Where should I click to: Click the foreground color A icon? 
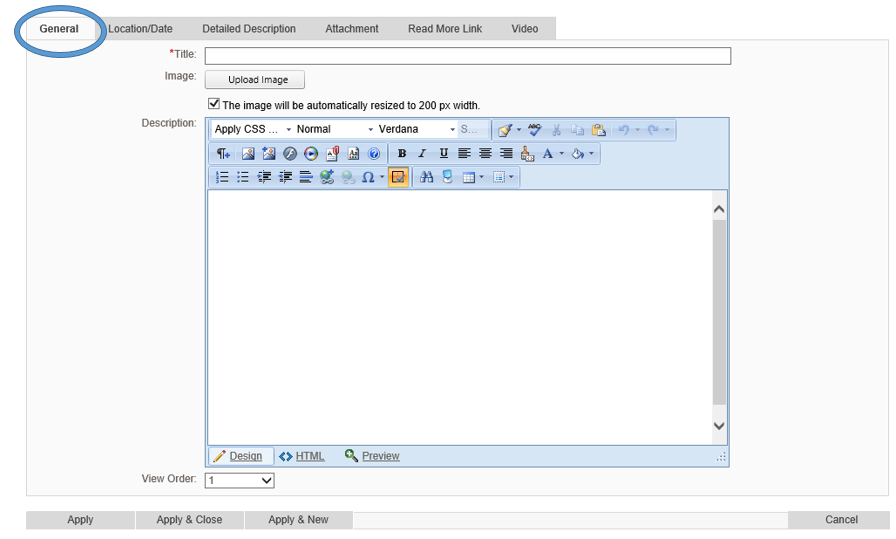coord(547,153)
